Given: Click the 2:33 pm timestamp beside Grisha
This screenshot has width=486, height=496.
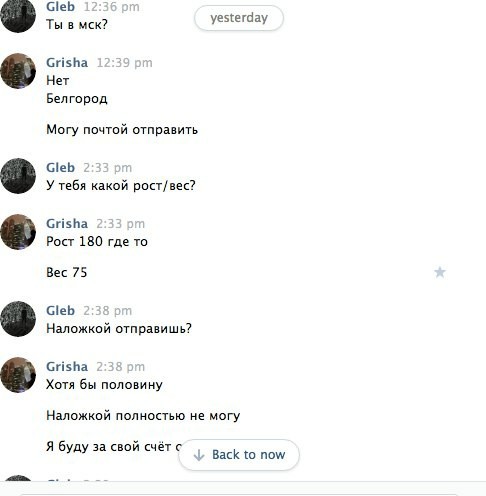Looking at the screenshot, I should point(120,224).
